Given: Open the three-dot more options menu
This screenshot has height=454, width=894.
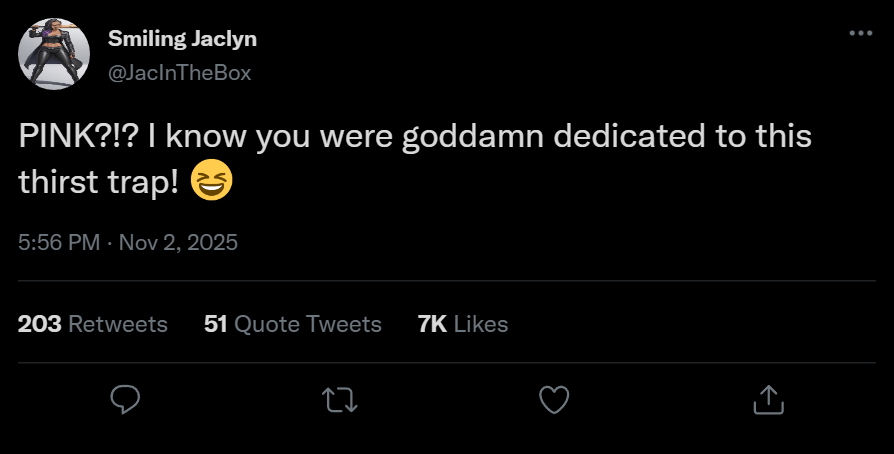Looking at the screenshot, I should click(x=860, y=33).
